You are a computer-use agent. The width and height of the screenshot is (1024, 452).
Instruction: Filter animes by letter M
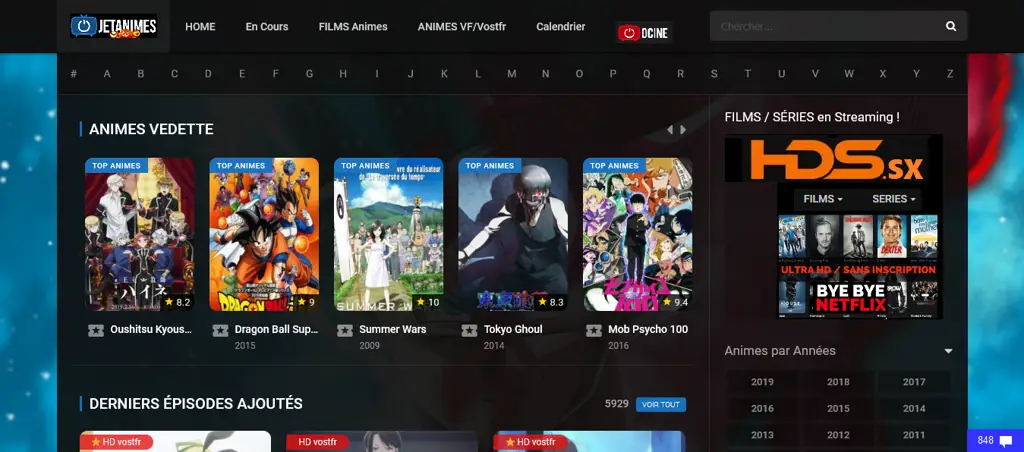tap(511, 74)
